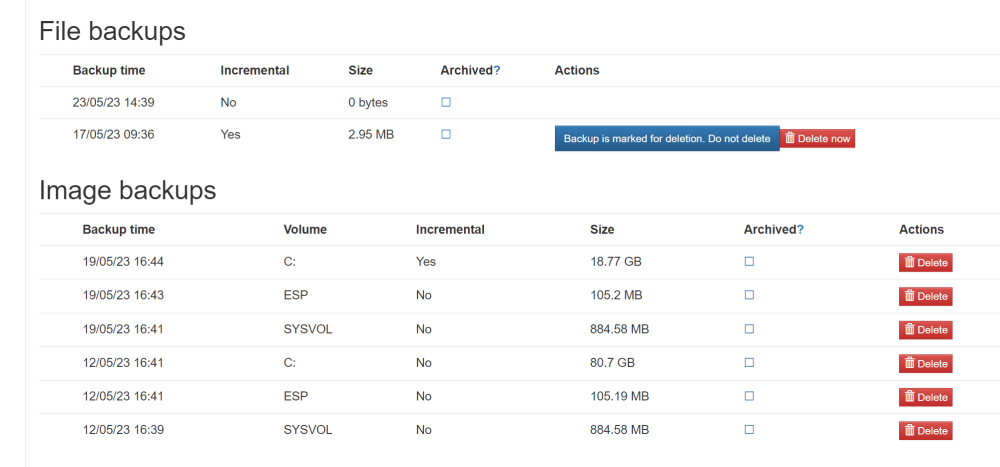Delete the 19/05/23 16:44 C: image backup
The height and width of the screenshot is (467, 1000).
click(925, 262)
